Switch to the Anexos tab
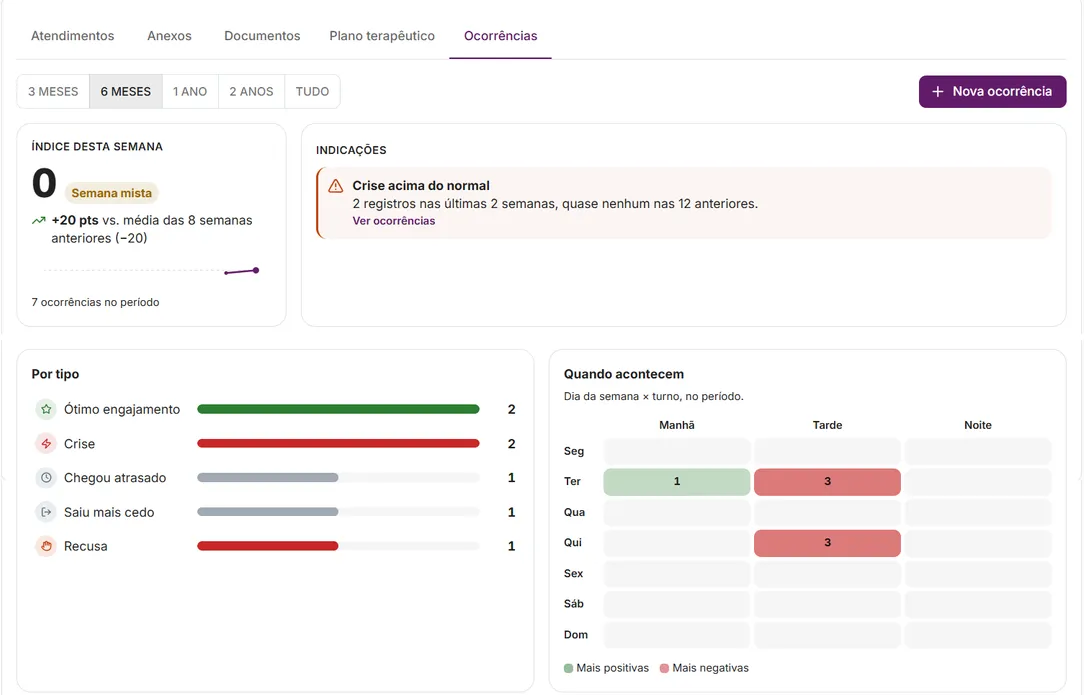Viewport: 1084px width, 695px height. [x=169, y=36]
